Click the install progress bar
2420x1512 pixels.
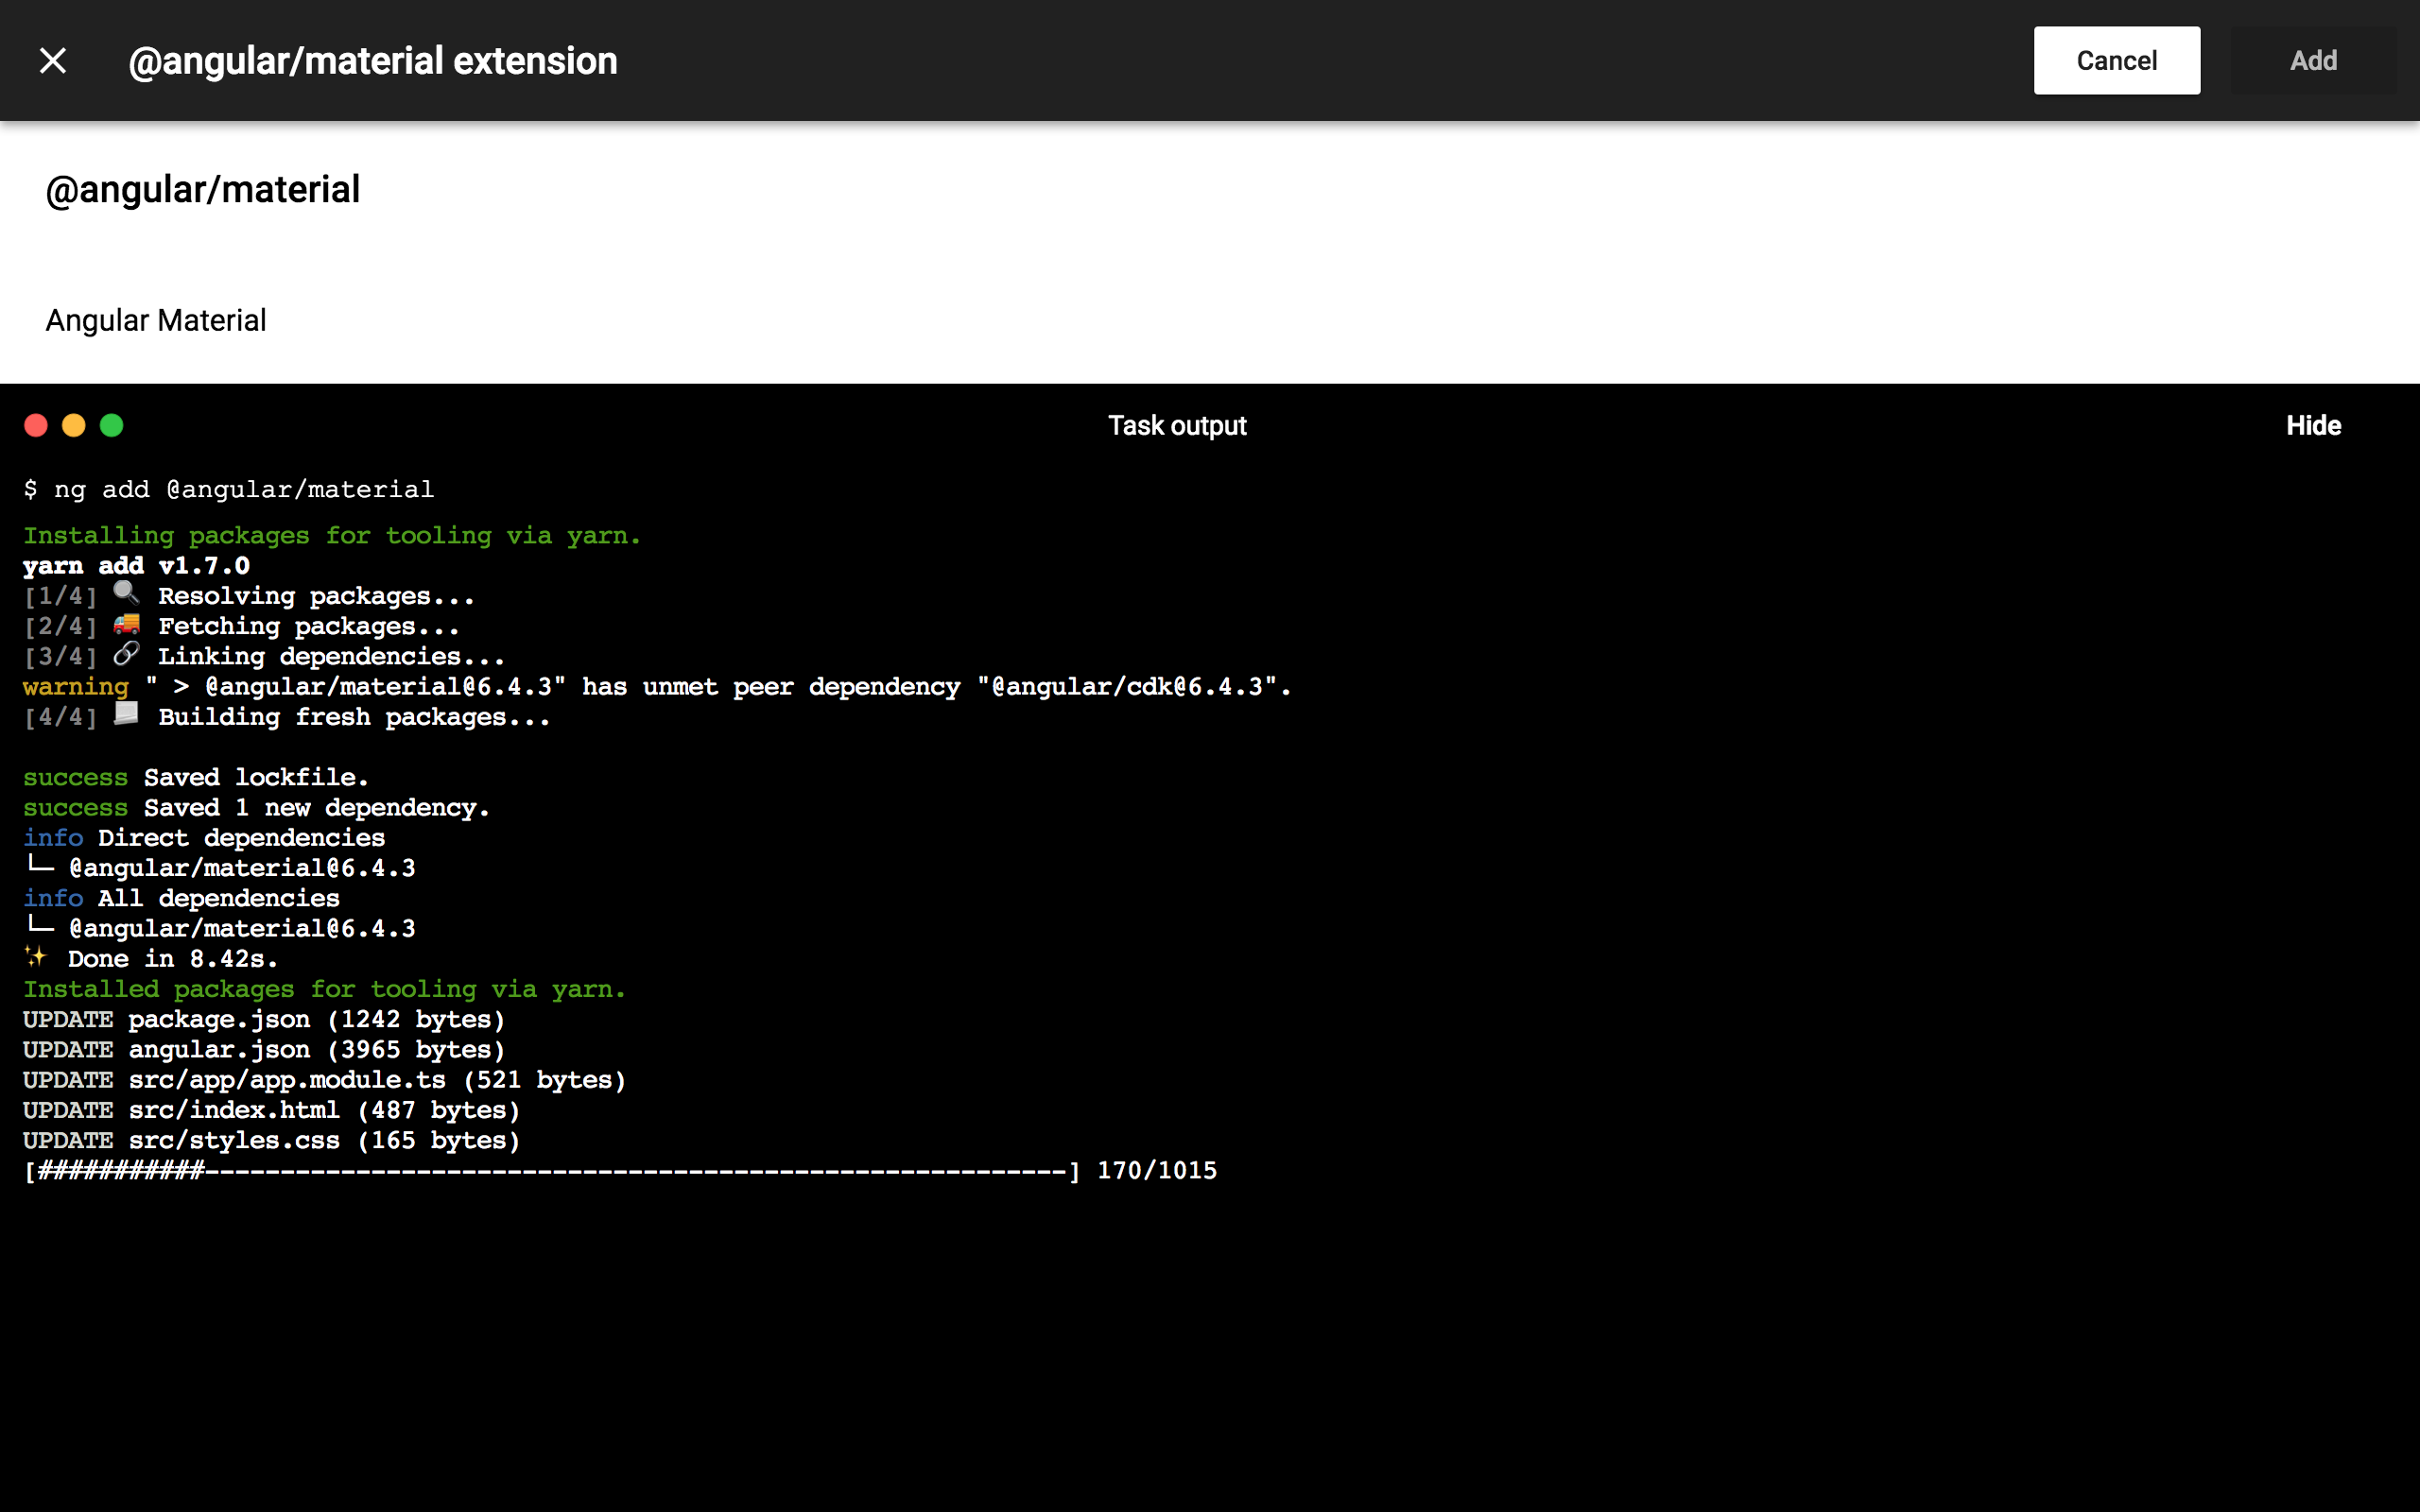(x=551, y=1171)
